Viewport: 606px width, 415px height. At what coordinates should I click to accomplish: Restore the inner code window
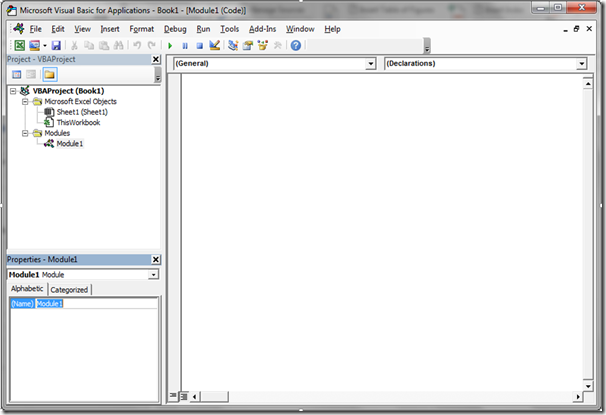click(576, 29)
